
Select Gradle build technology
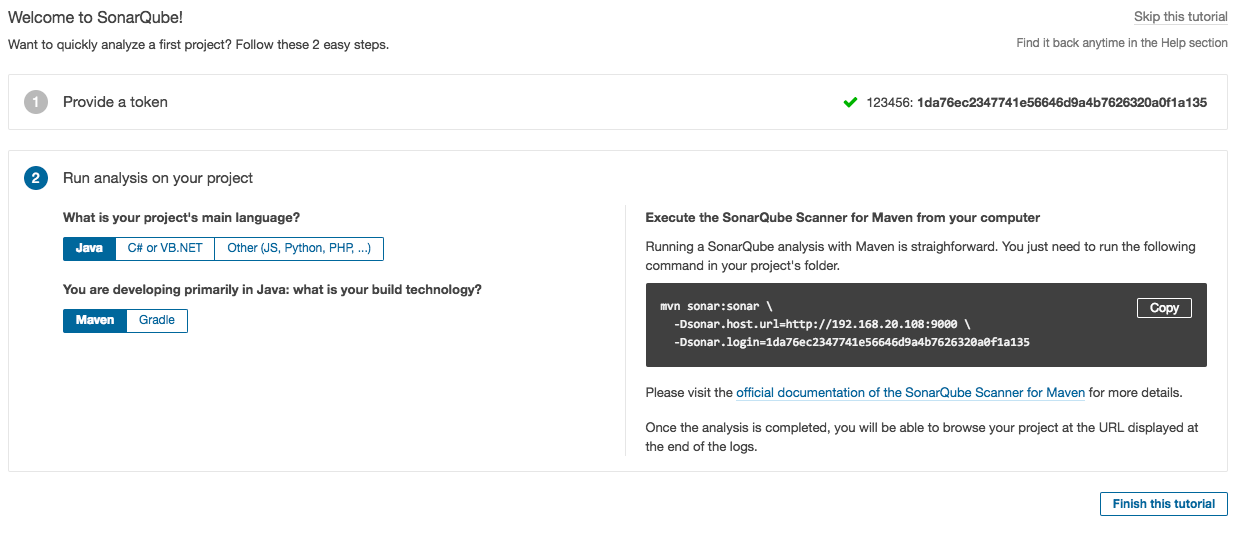[x=157, y=320]
